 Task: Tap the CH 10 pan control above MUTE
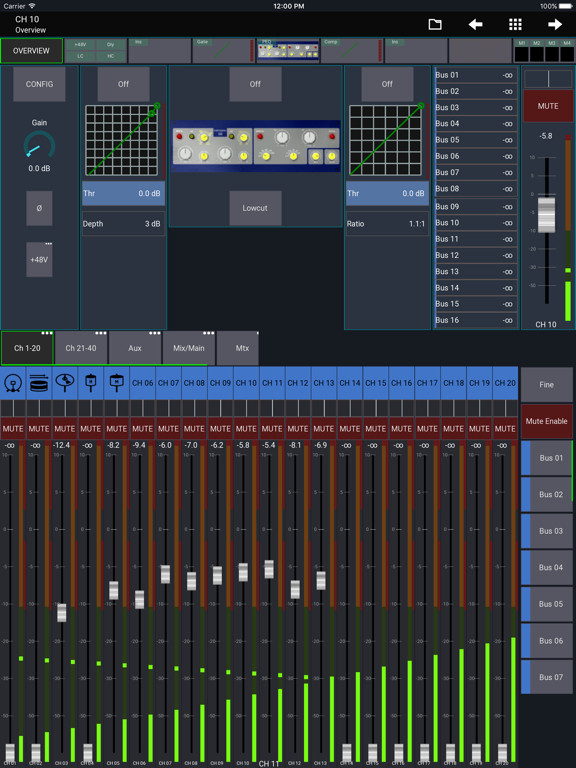click(548, 79)
